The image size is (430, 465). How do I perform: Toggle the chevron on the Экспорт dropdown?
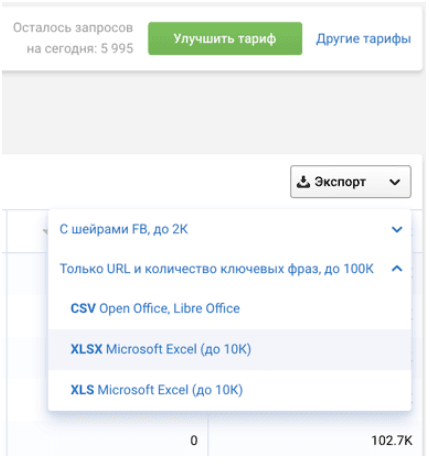click(x=395, y=182)
